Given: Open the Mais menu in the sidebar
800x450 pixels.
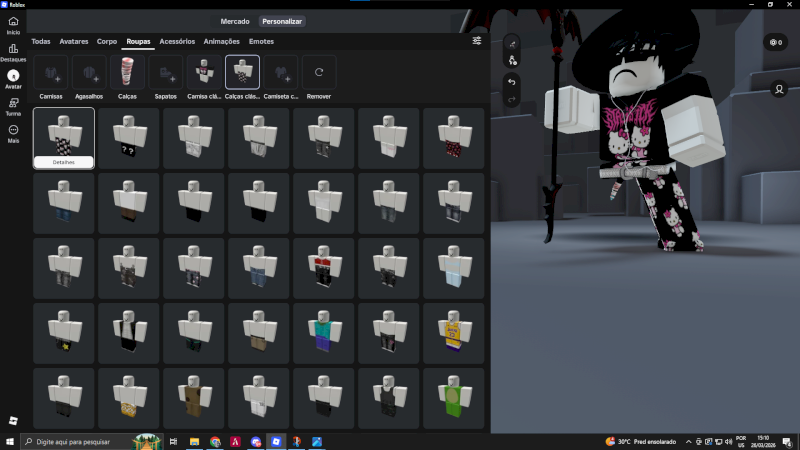Looking at the screenshot, I should pyautogui.click(x=13, y=133).
